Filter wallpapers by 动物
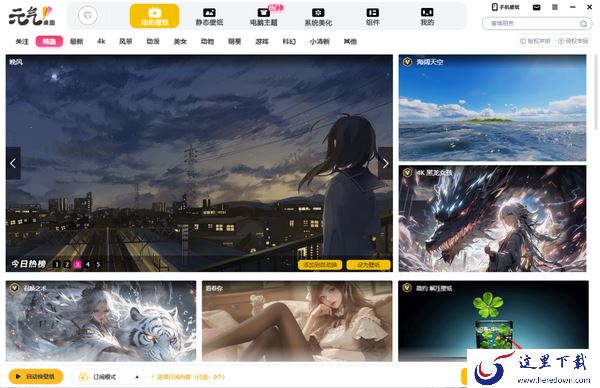Screen dimensions: 600x388 pyautogui.click(x=207, y=41)
